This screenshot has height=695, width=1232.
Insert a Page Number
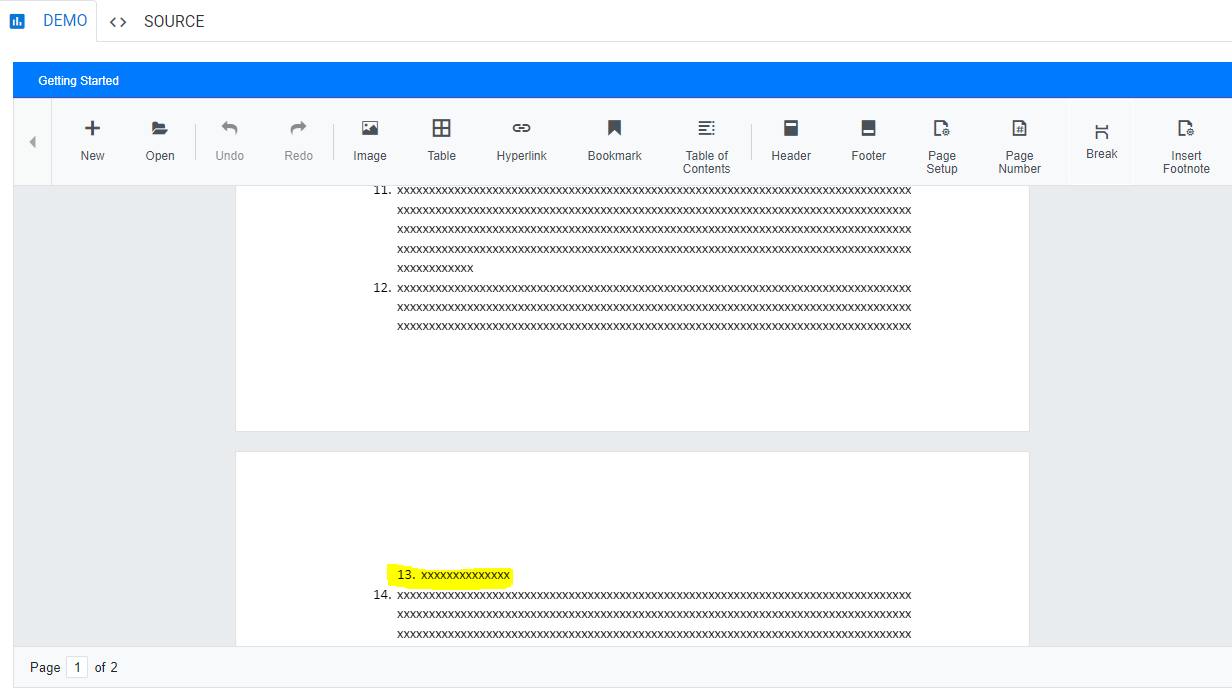(1019, 129)
